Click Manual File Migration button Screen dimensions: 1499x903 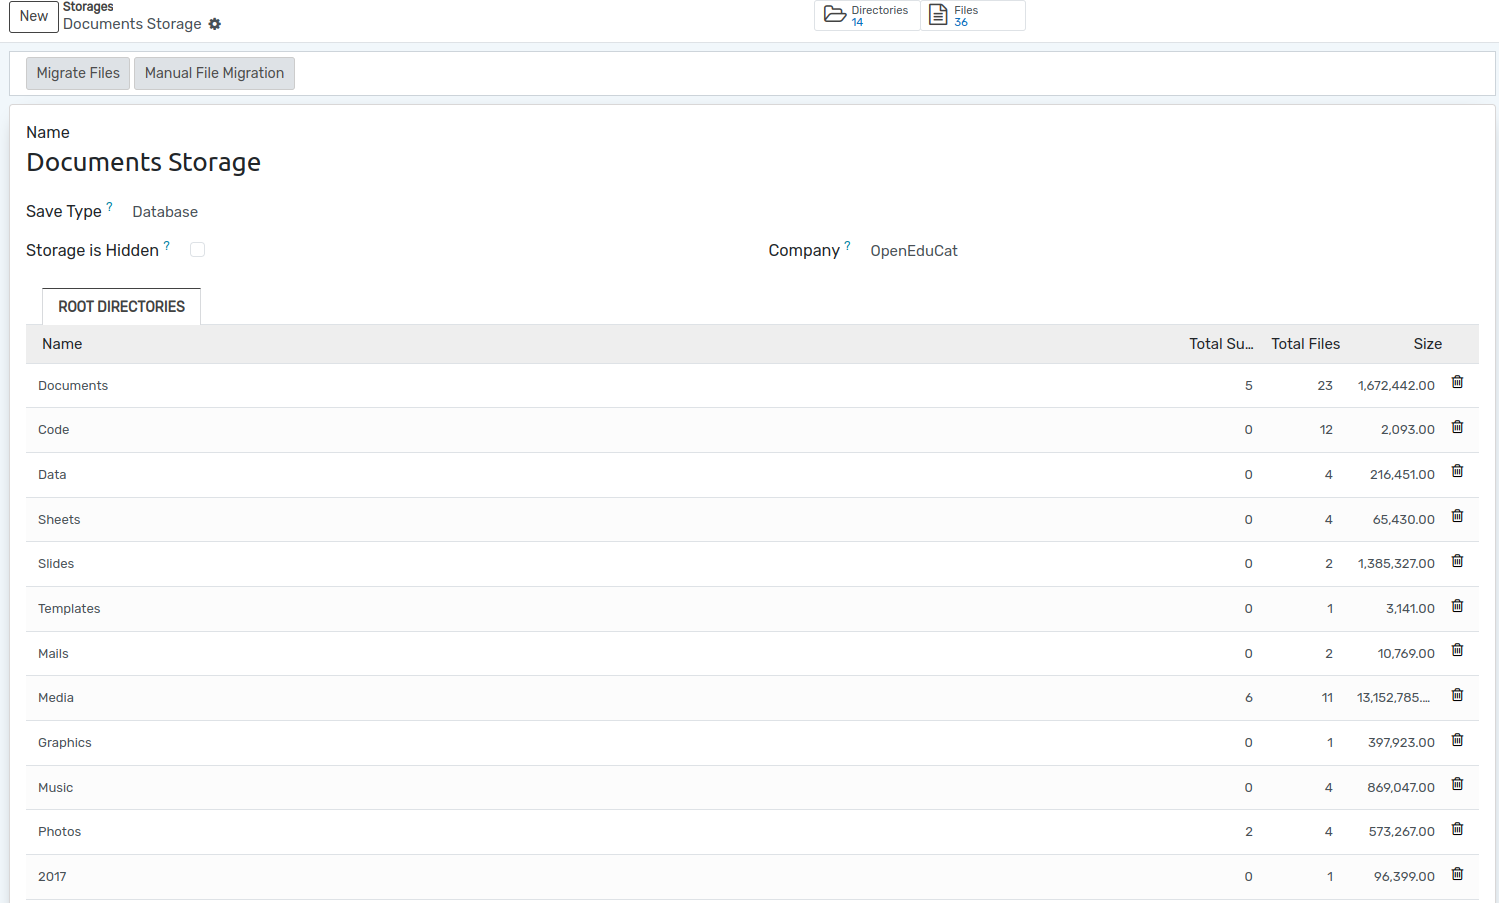click(214, 73)
